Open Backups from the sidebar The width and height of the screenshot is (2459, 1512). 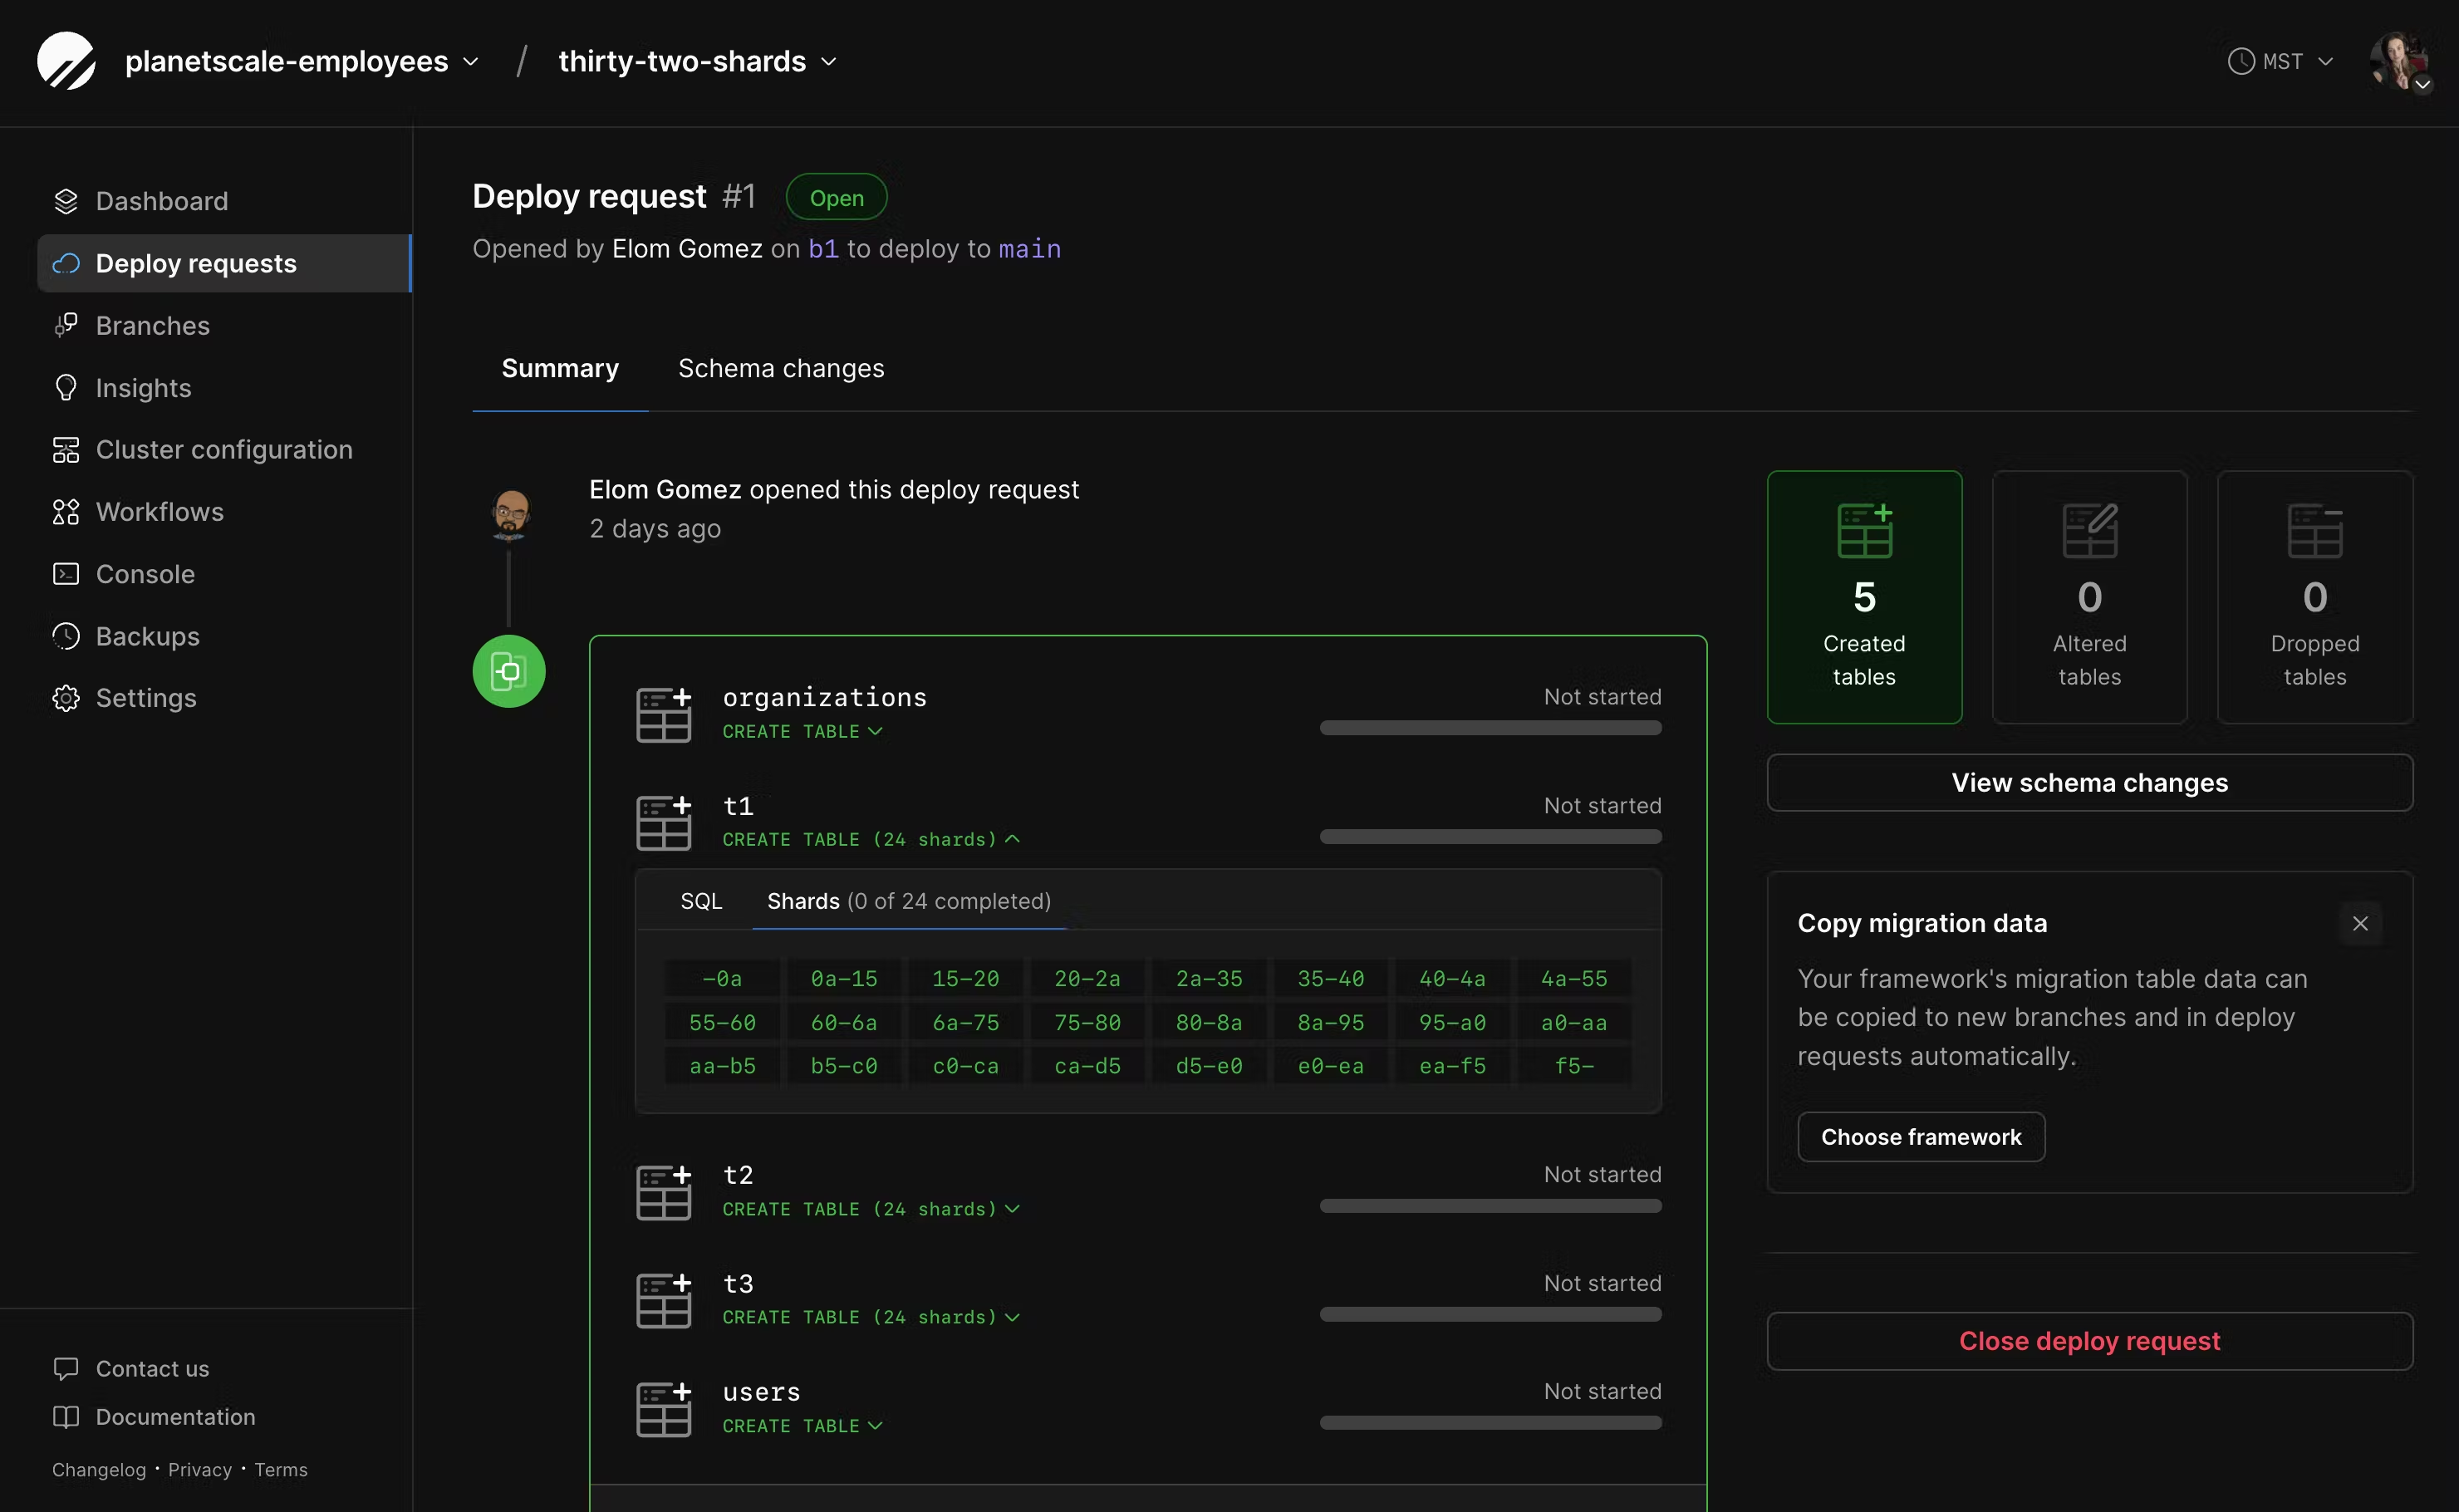click(147, 636)
